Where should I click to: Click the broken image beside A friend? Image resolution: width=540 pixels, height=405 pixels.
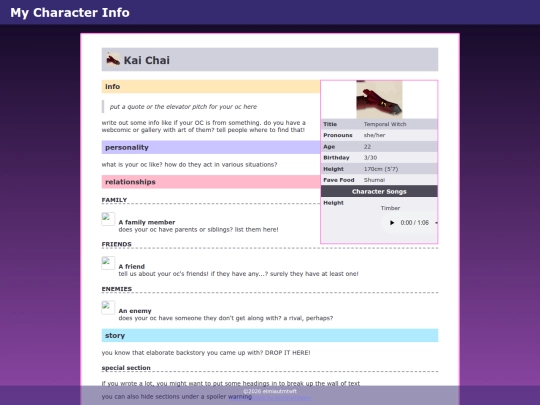click(x=108, y=263)
